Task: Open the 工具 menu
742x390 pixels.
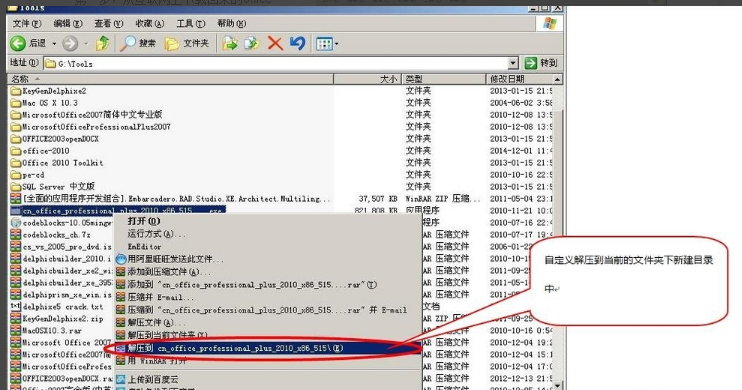Action: (x=191, y=23)
